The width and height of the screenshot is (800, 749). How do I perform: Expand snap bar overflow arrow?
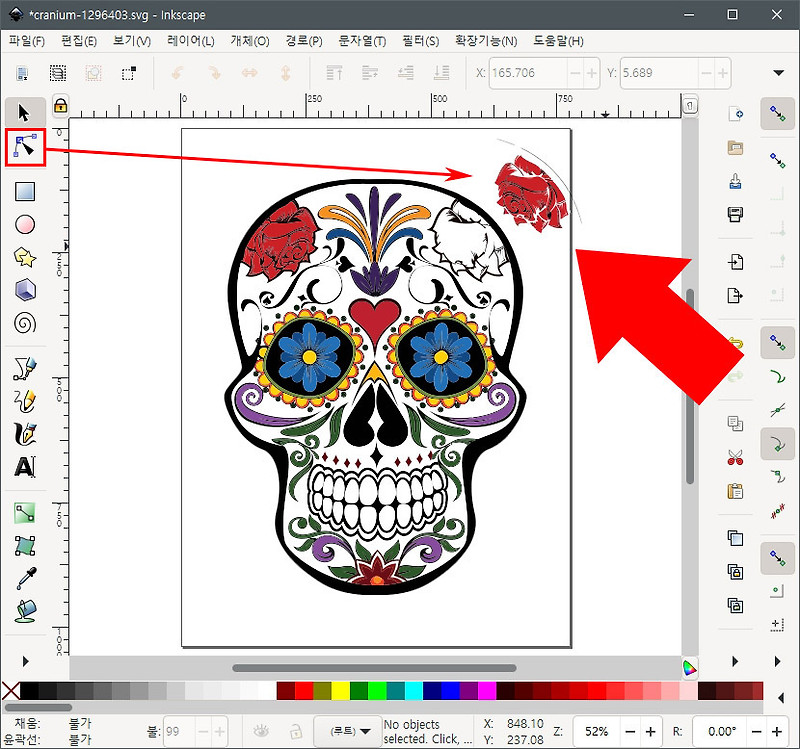(x=778, y=662)
